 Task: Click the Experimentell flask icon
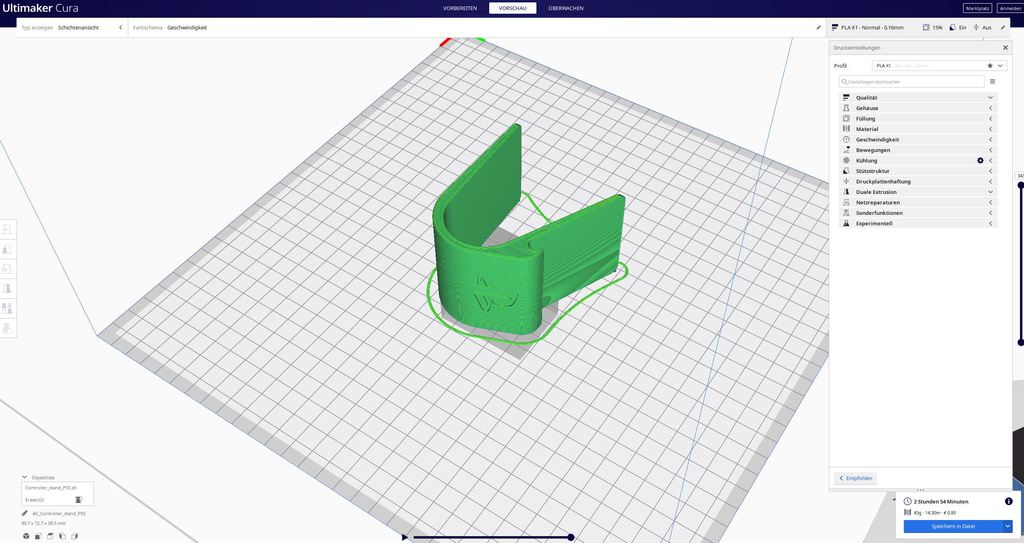(x=846, y=223)
